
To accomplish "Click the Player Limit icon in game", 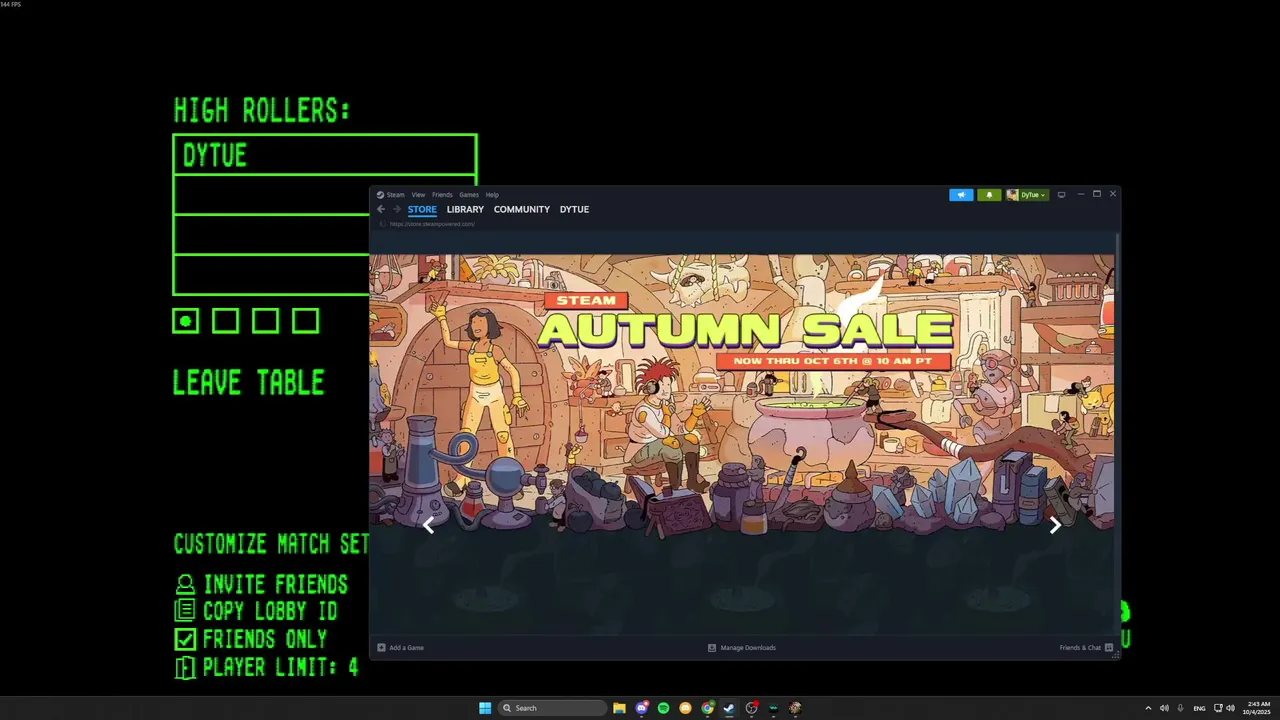I will click(185, 668).
